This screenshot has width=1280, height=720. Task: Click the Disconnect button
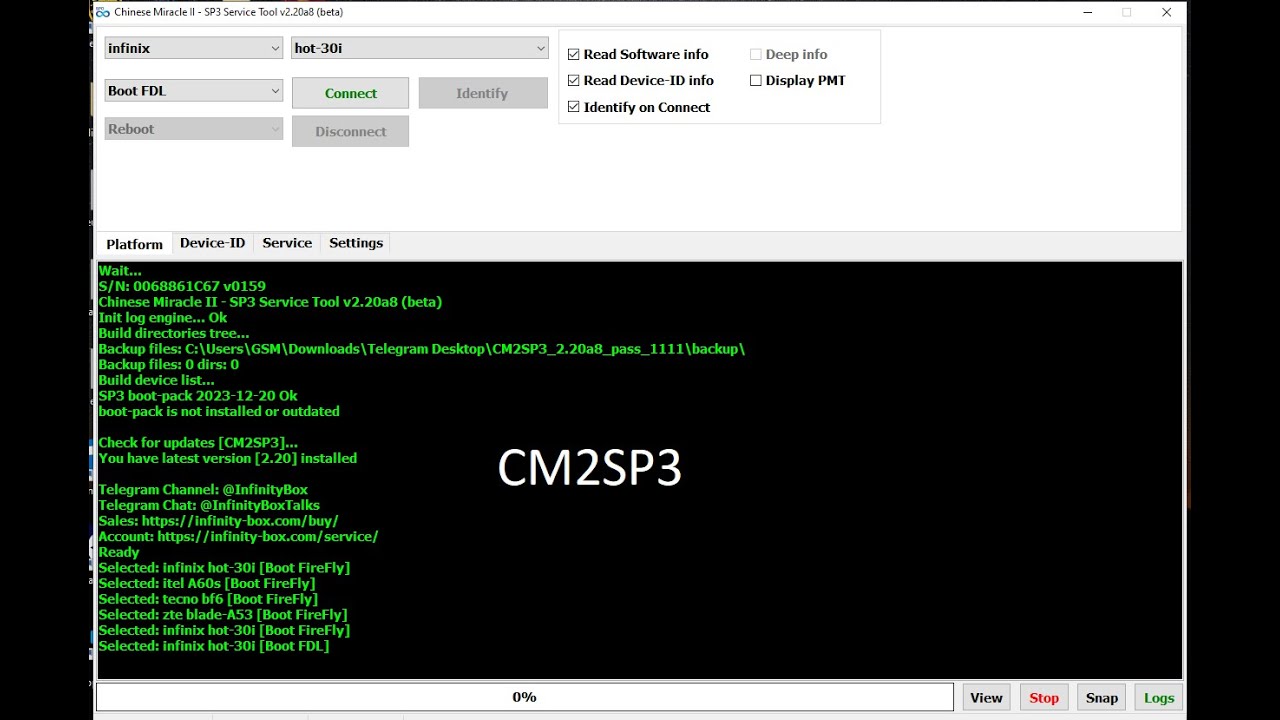coord(350,131)
